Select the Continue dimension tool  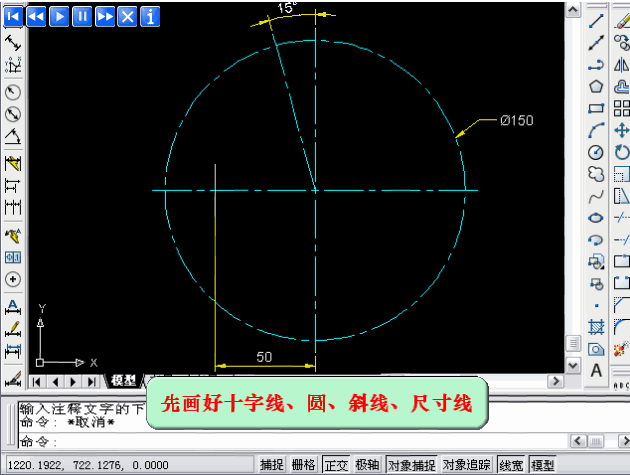pyautogui.click(x=13, y=208)
